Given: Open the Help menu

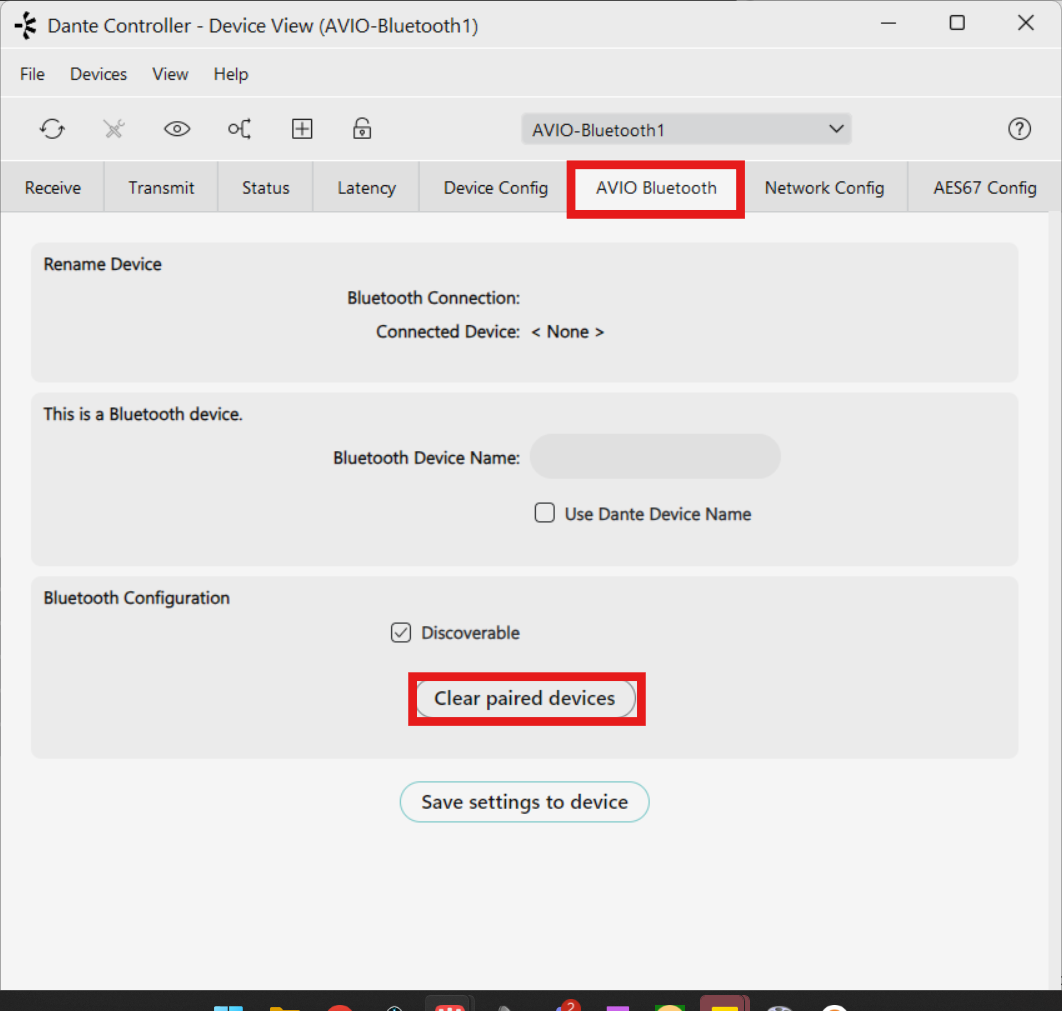Looking at the screenshot, I should click(231, 74).
